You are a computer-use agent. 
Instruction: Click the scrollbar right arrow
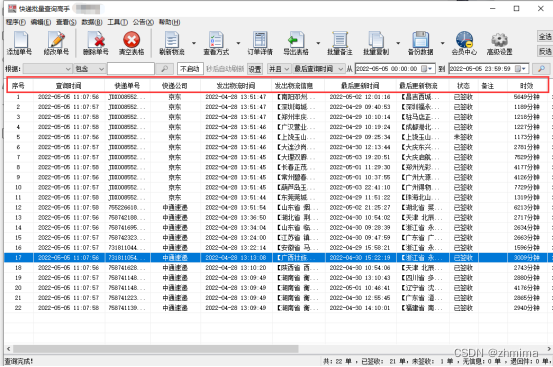549,349
